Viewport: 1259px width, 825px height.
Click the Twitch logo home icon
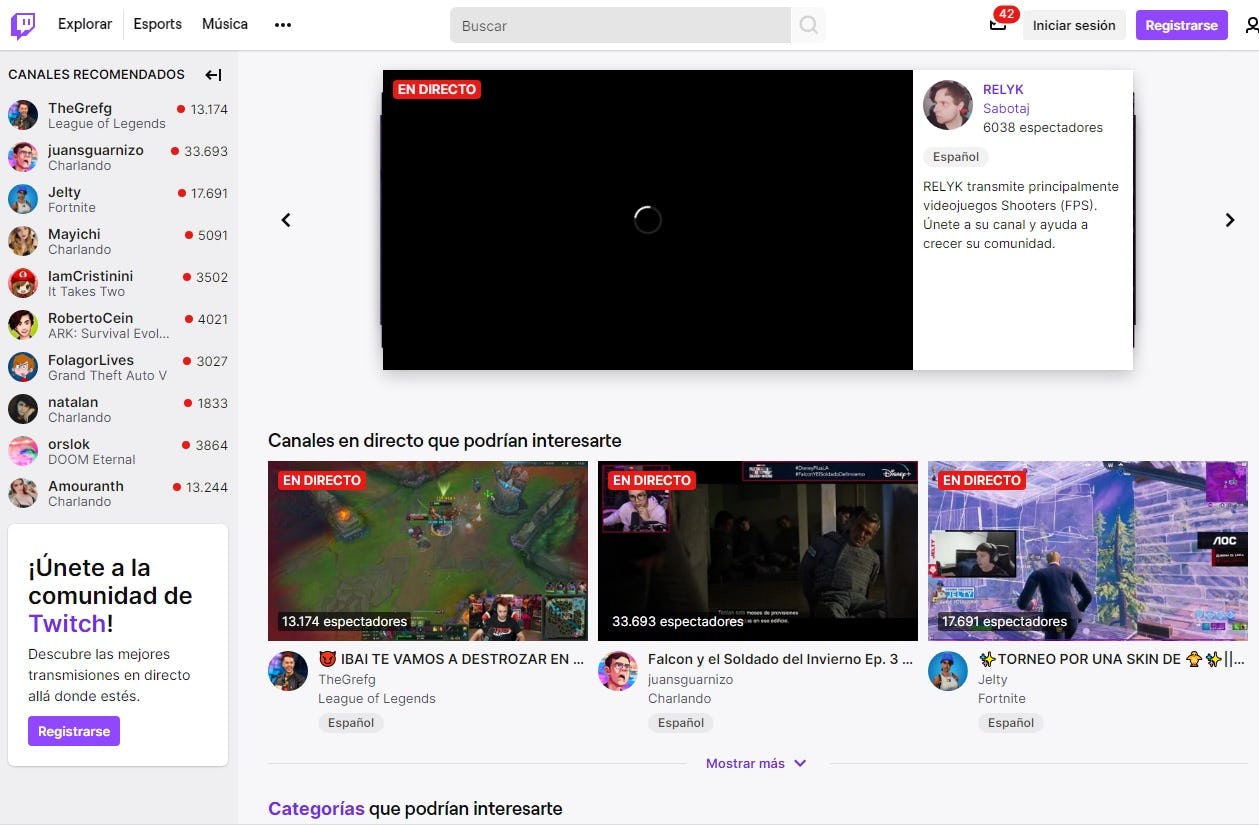[23, 25]
